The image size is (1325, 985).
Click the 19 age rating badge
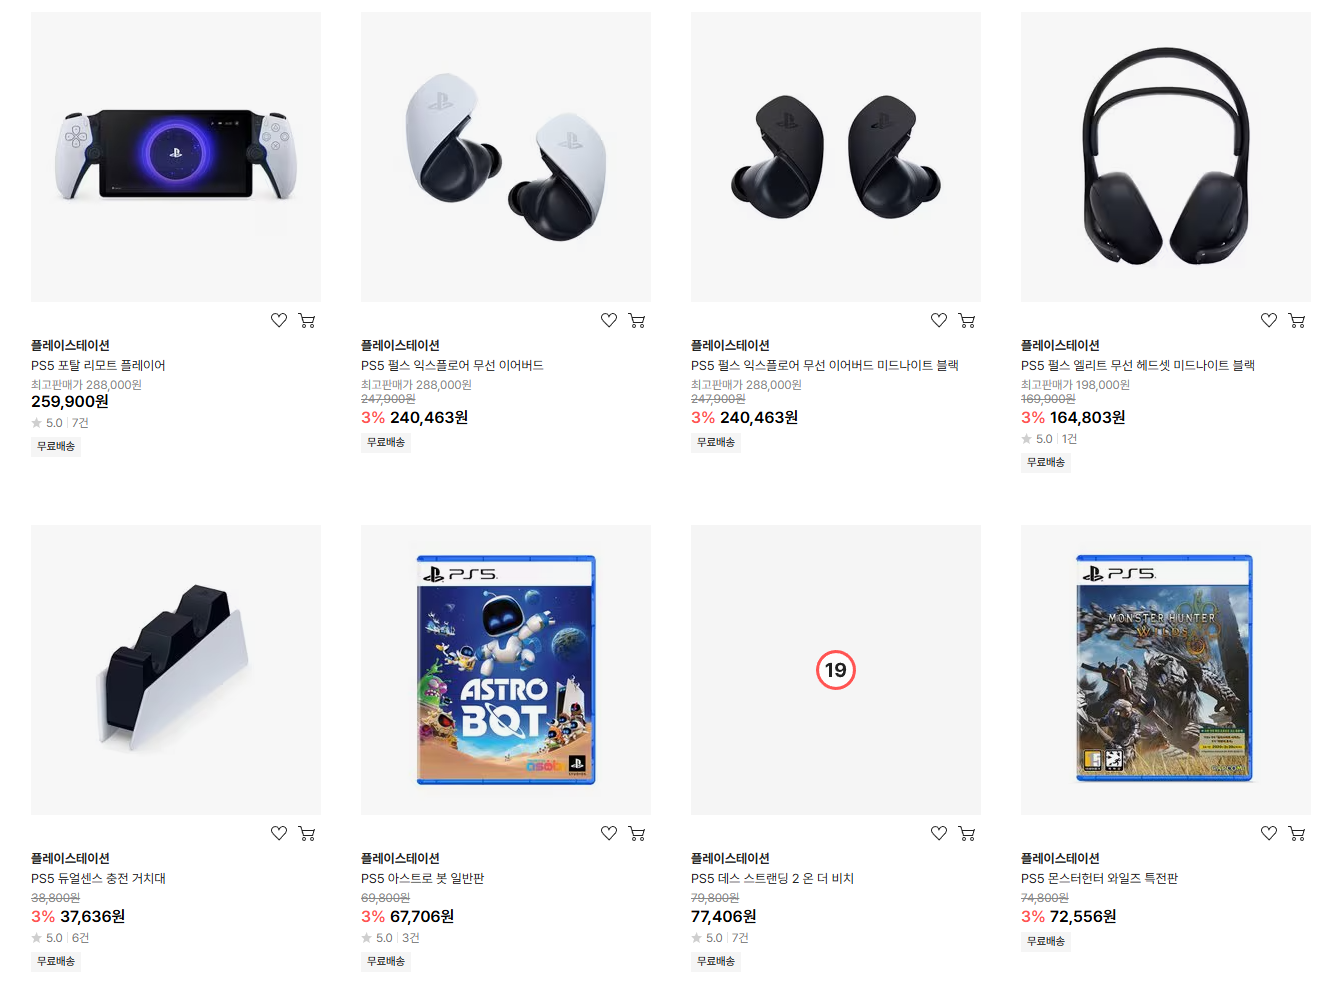836,670
